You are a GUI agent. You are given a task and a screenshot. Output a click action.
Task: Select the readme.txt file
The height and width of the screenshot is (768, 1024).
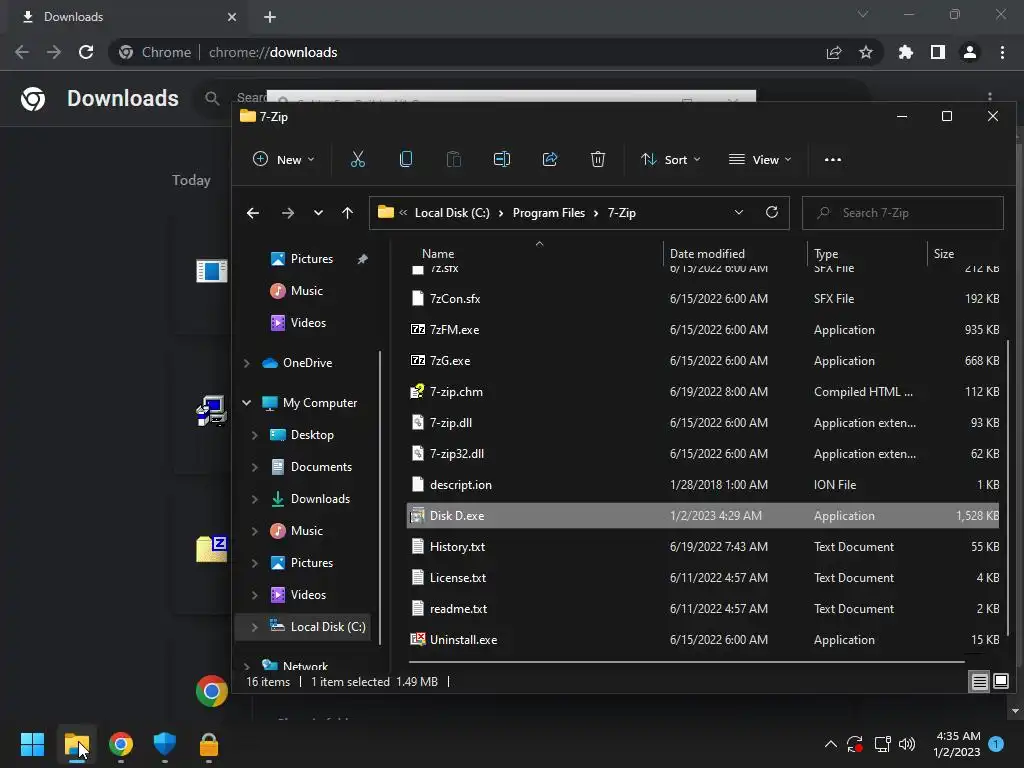pos(703,609)
